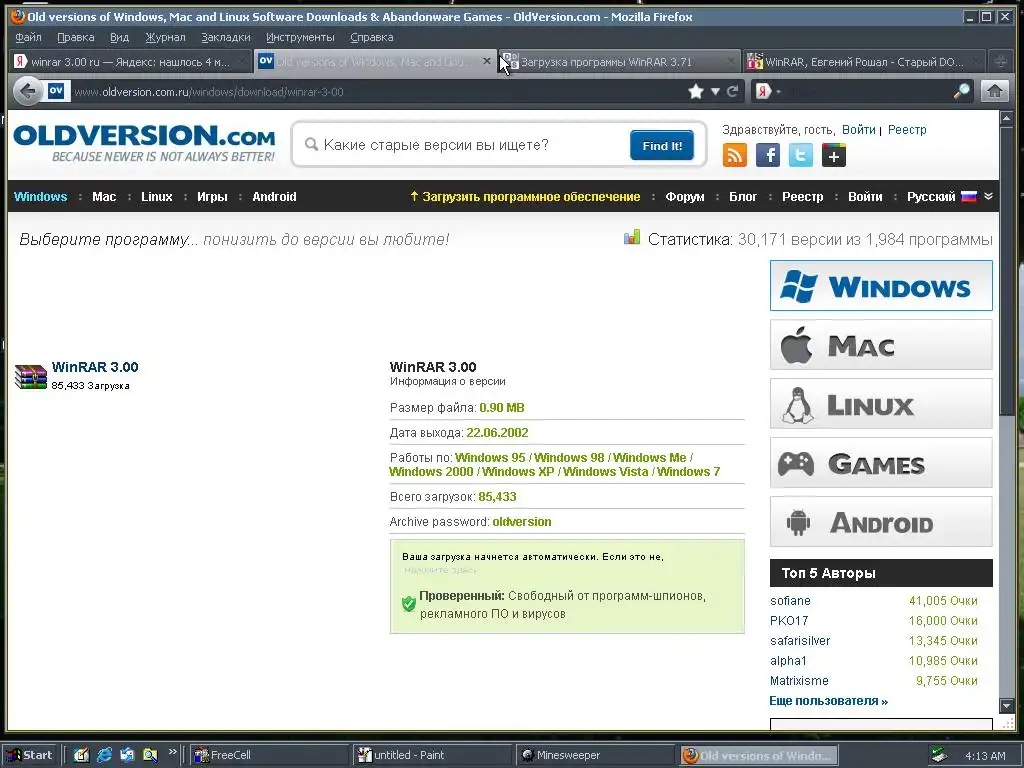Click the search magnifier in the browser search box
The height and width of the screenshot is (768, 1024).
(961, 91)
